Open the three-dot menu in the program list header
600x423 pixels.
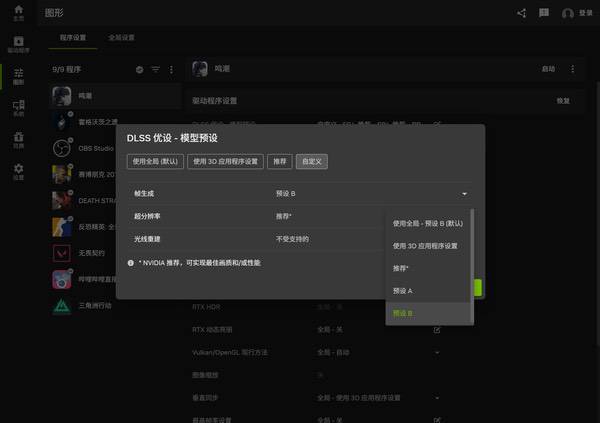(x=171, y=69)
